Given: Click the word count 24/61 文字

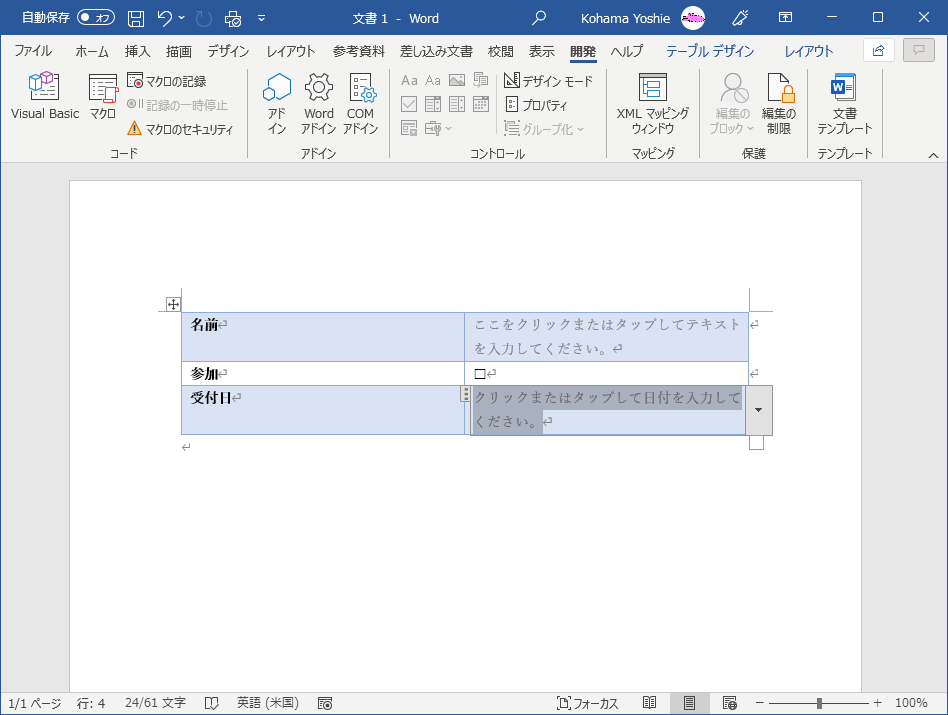Looking at the screenshot, I should [155, 703].
